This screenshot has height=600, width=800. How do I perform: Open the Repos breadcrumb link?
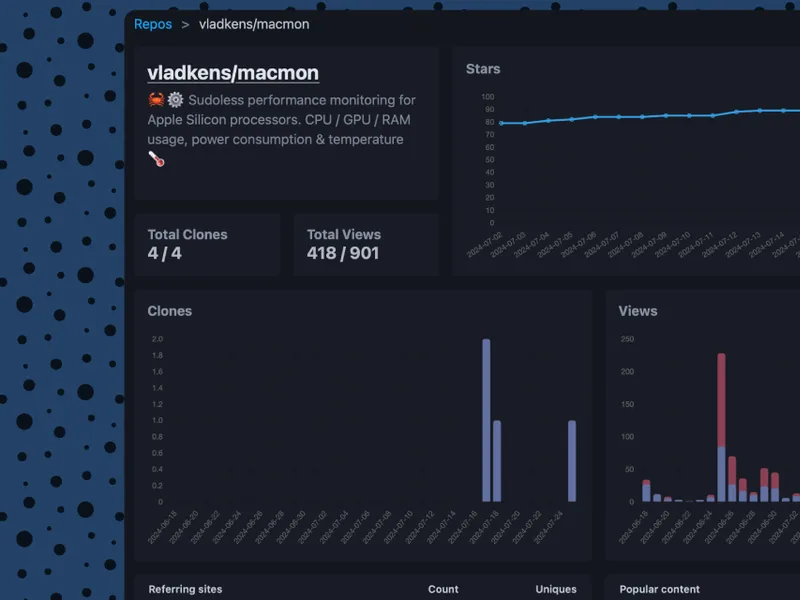tap(153, 24)
